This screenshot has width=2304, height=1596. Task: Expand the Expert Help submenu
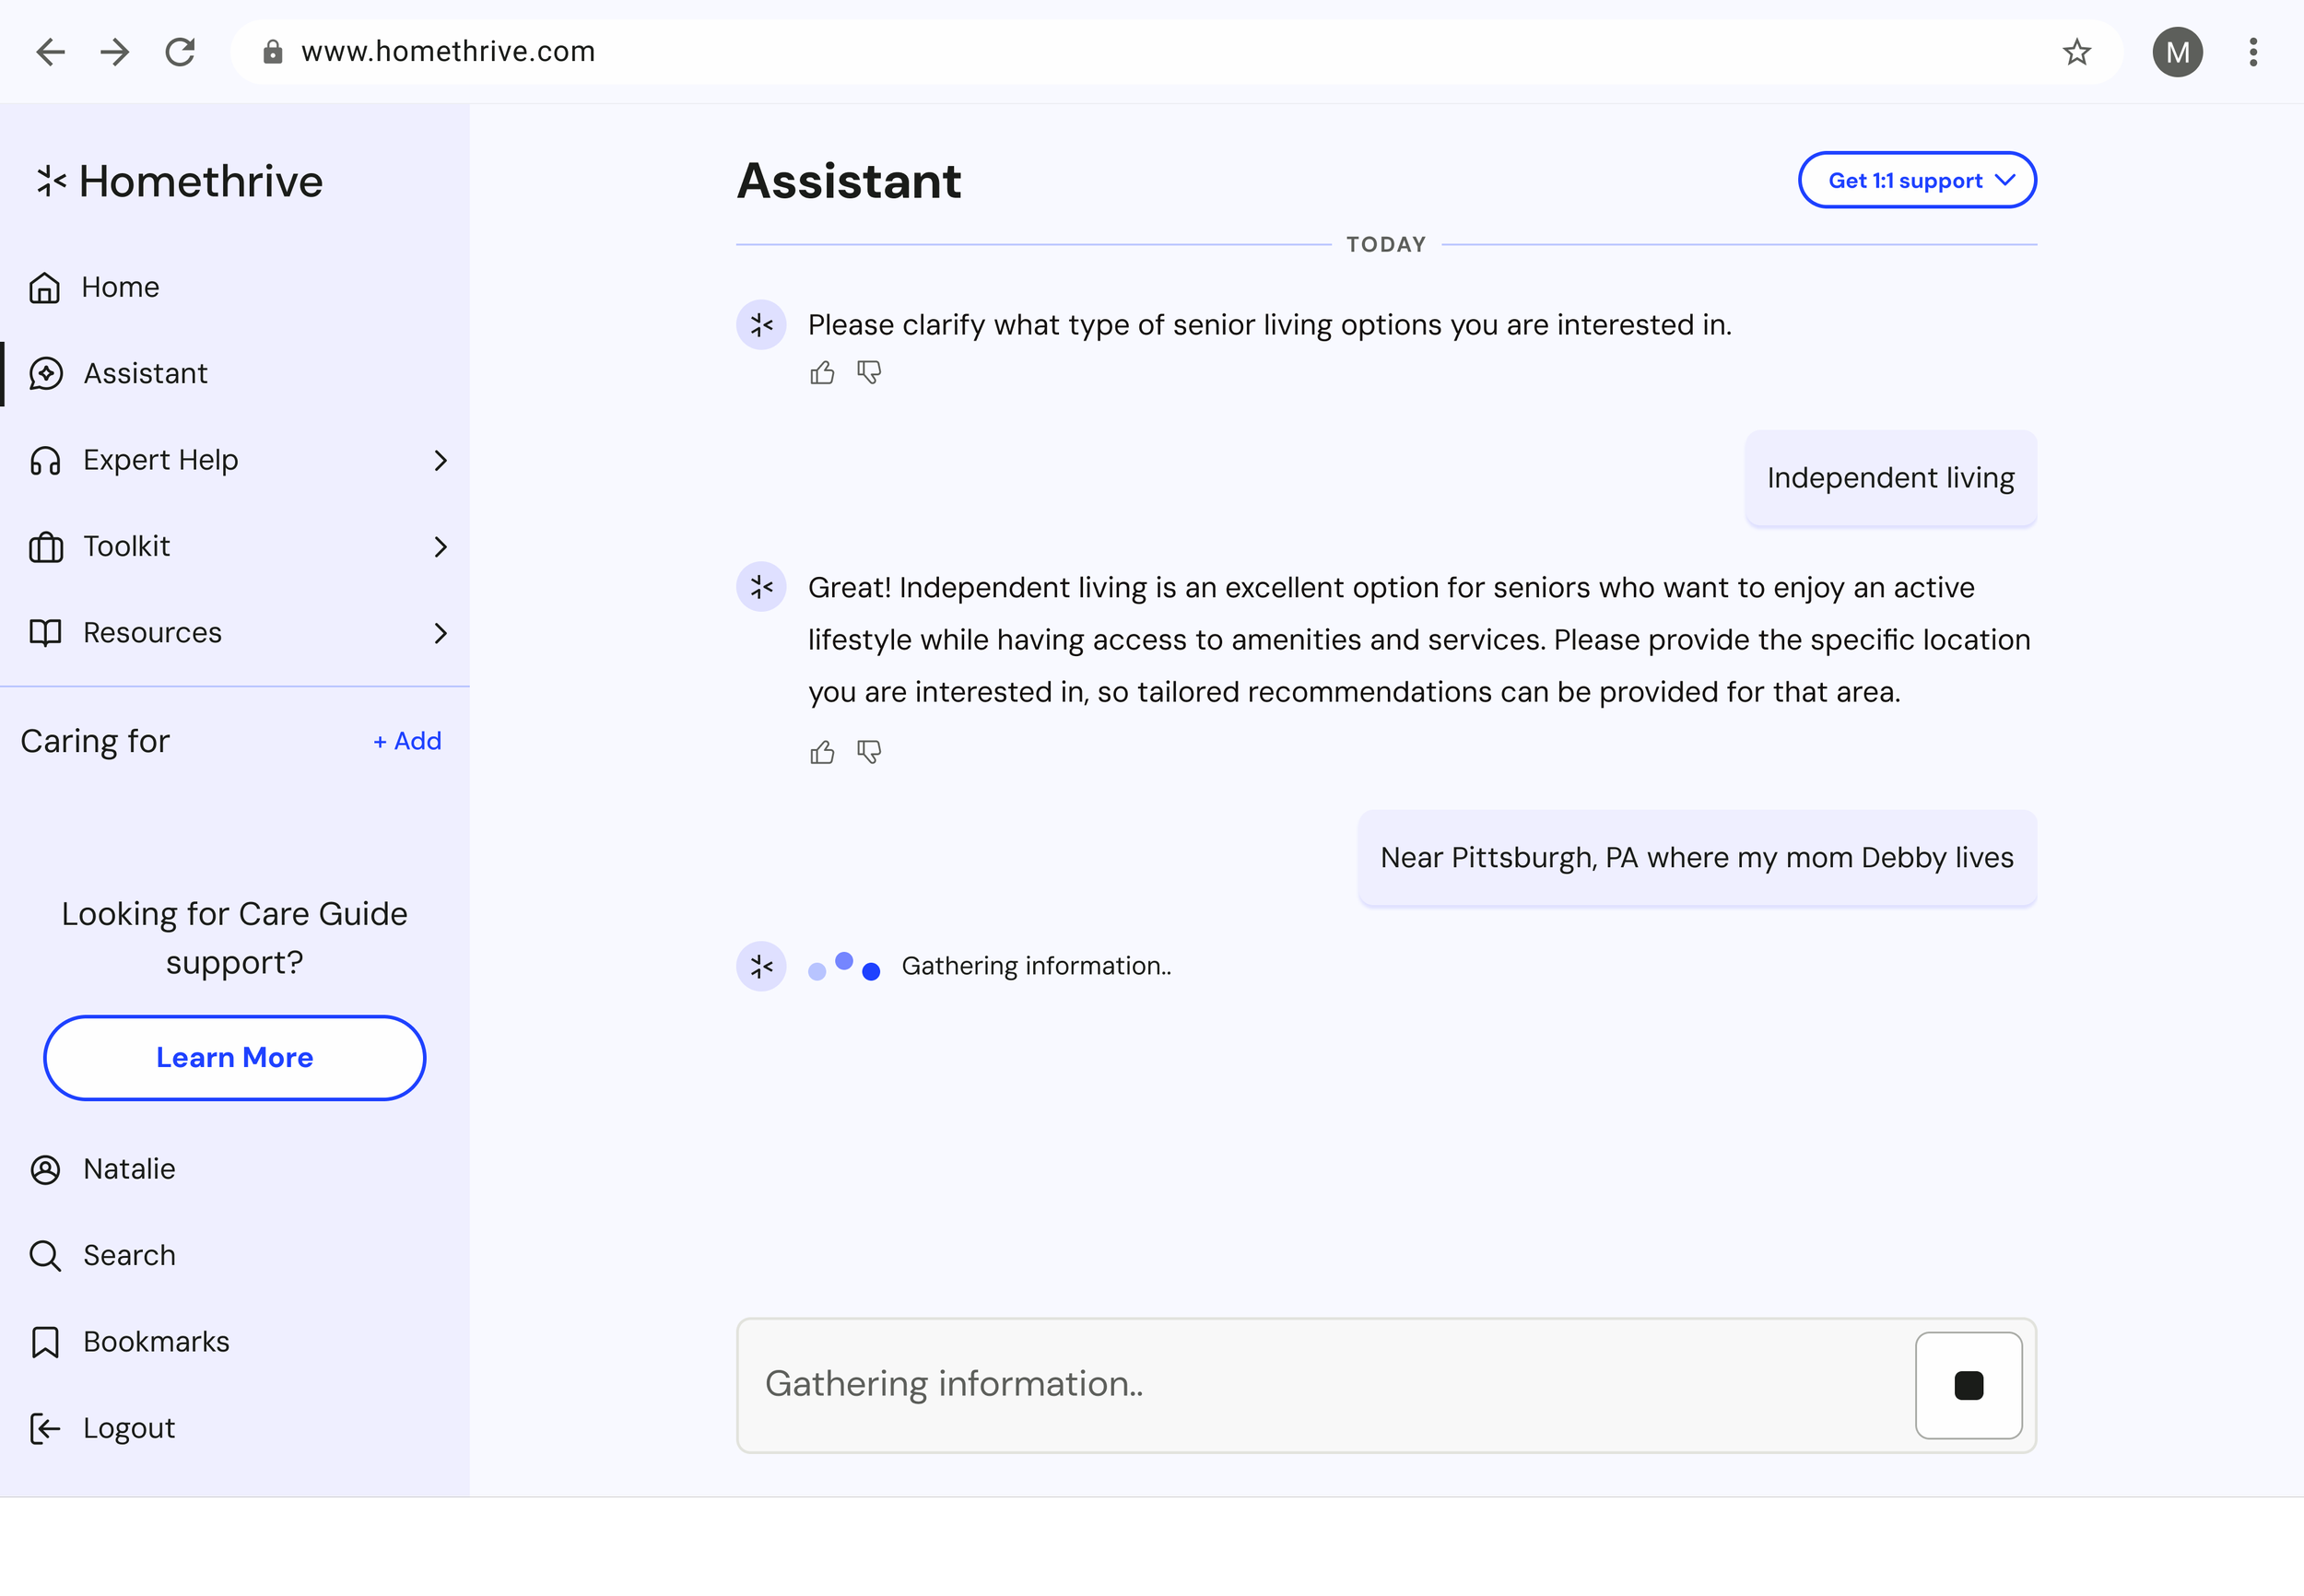[x=440, y=460]
